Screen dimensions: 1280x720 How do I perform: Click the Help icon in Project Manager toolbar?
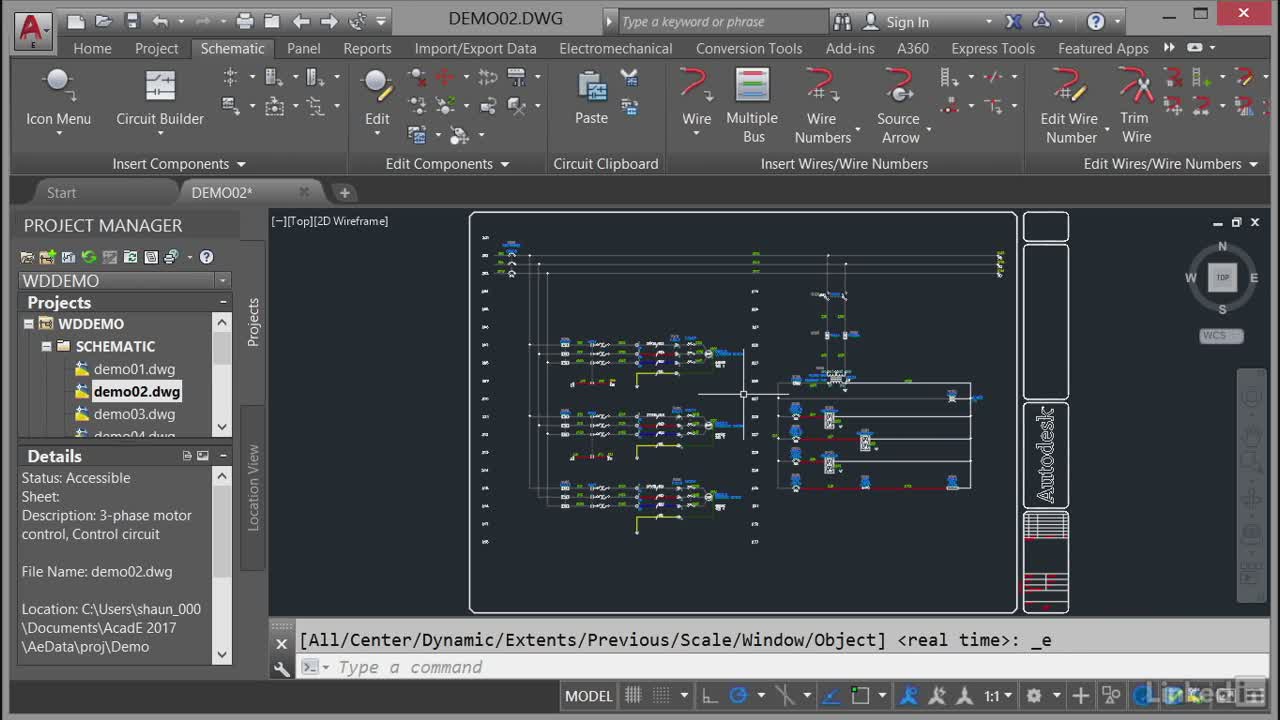click(206, 257)
